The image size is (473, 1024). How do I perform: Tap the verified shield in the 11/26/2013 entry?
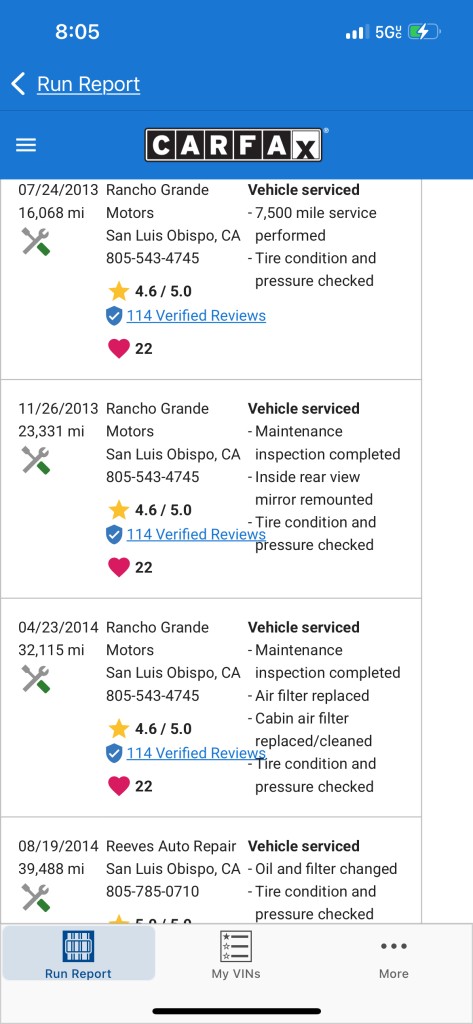point(114,535)
